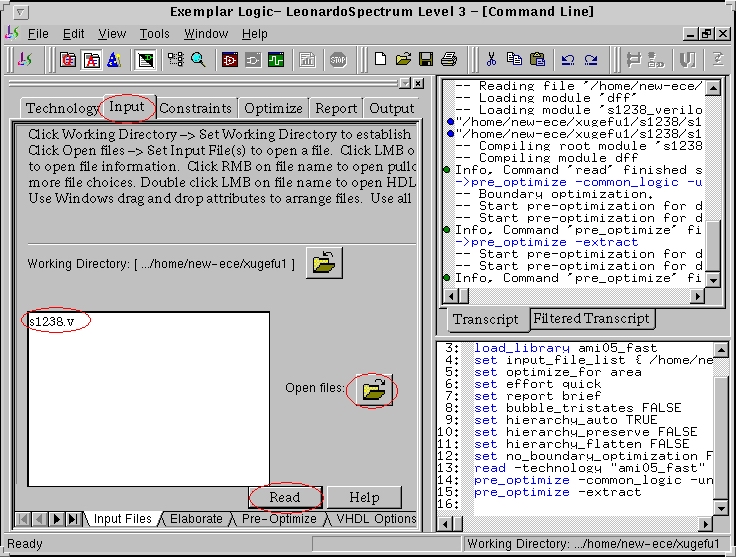
Task: Open the Help menu
Action: [255, 34]
